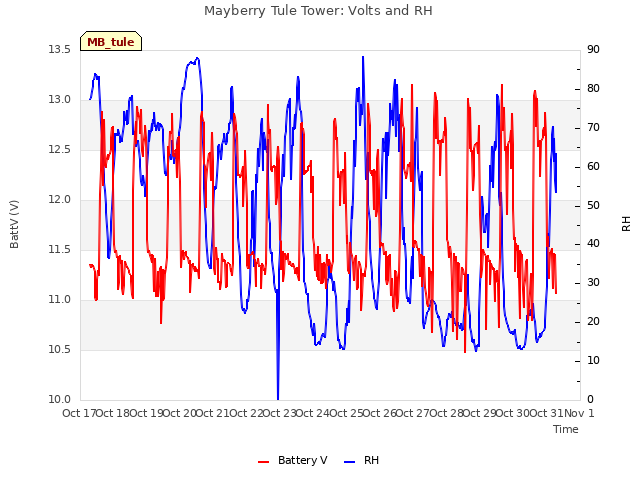Image resolution: width=640 pixels, height=480 pixels.
Task: Click the MB_tule annotation label
Action: coord(111,41)
